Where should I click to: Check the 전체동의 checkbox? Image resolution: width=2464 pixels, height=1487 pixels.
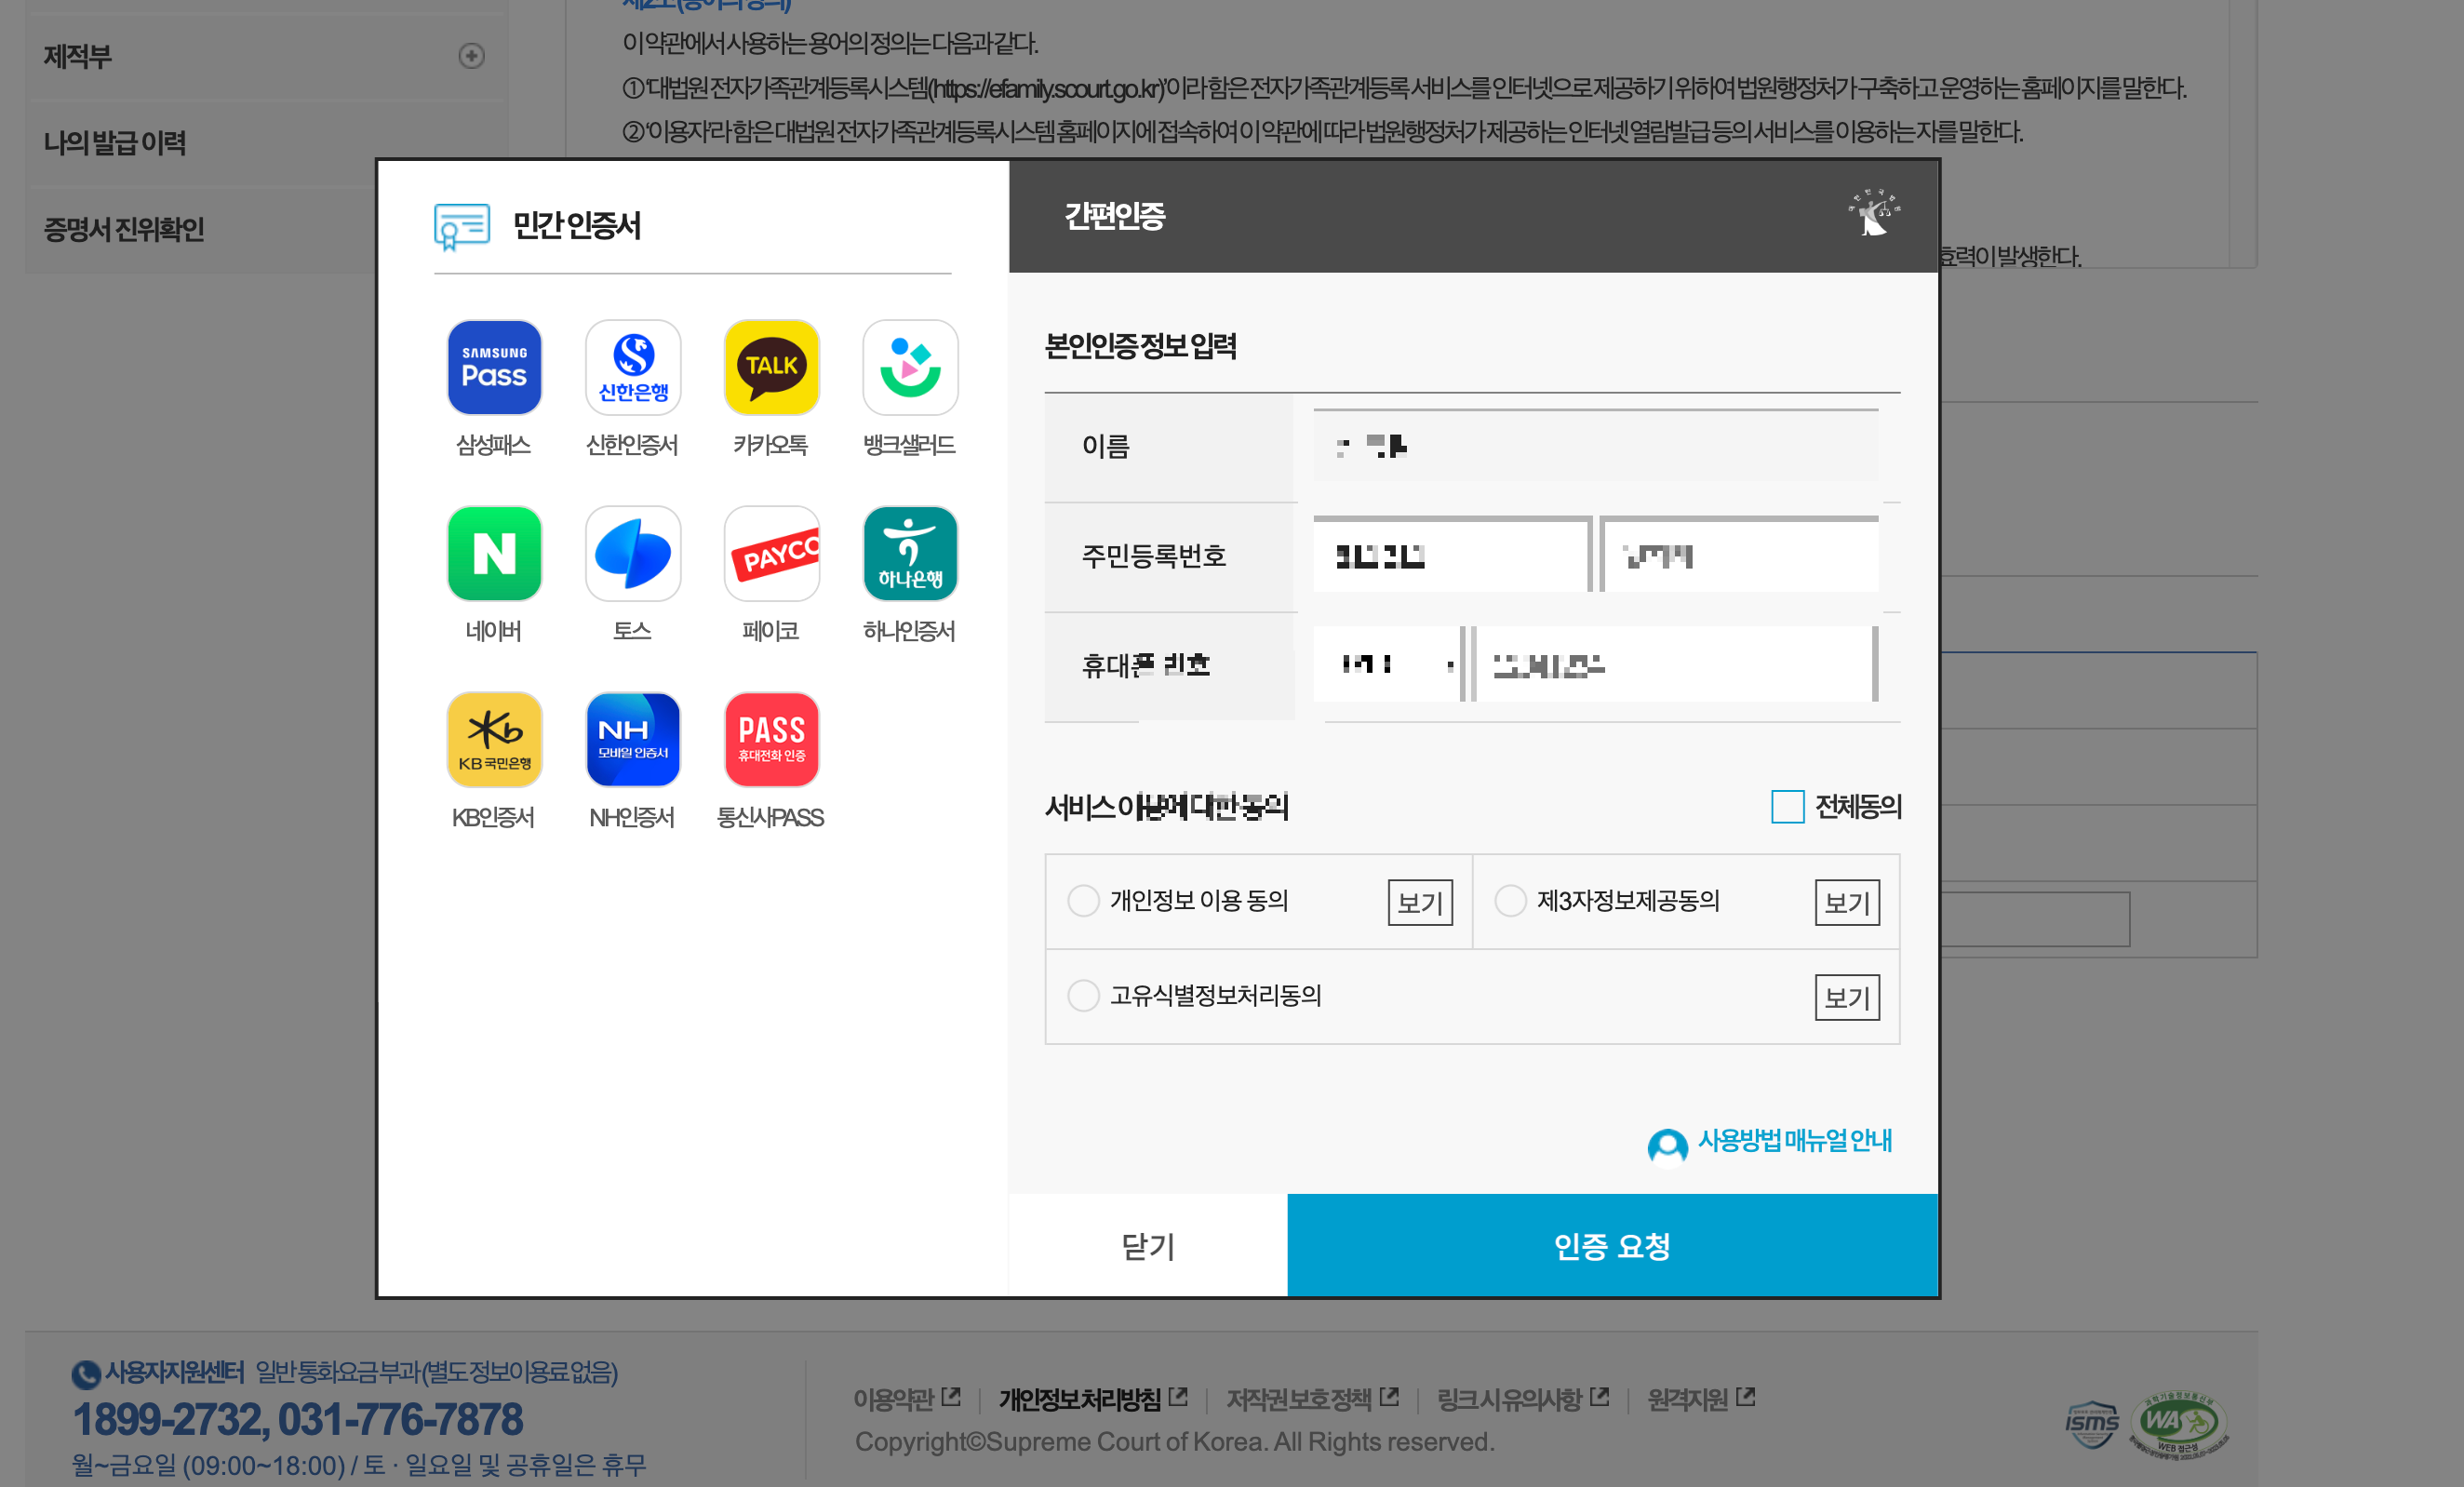1786,806
